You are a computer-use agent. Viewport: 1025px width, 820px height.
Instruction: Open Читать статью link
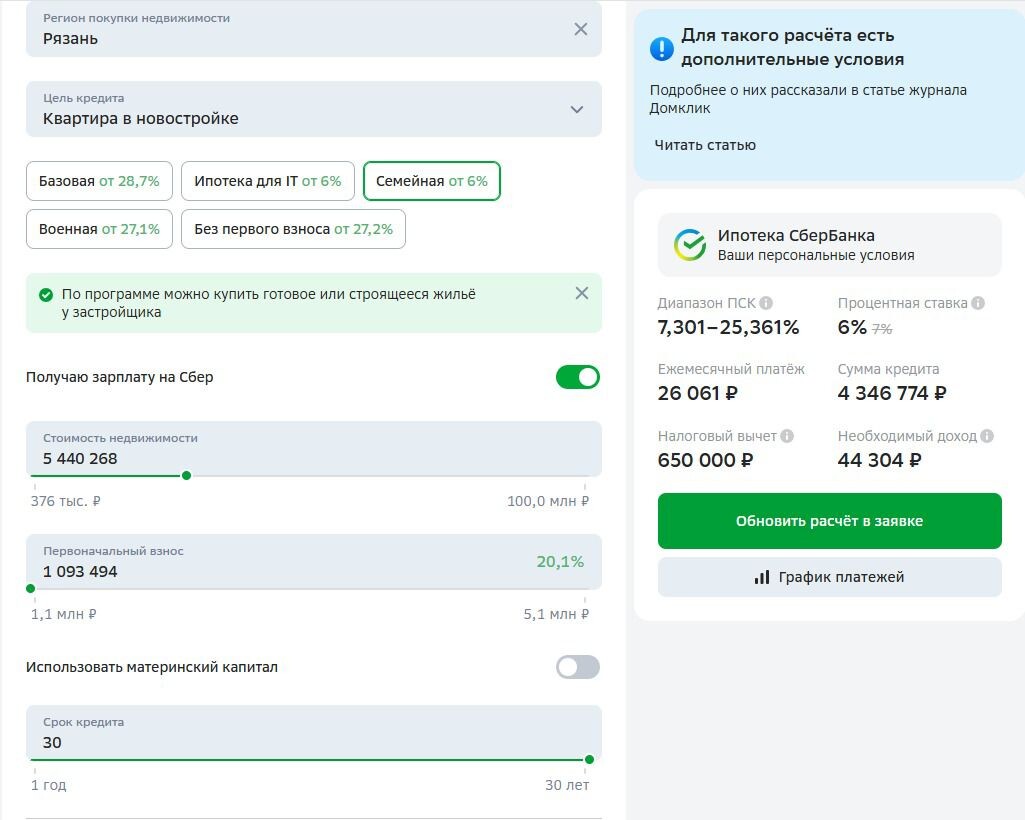(705, 145)
